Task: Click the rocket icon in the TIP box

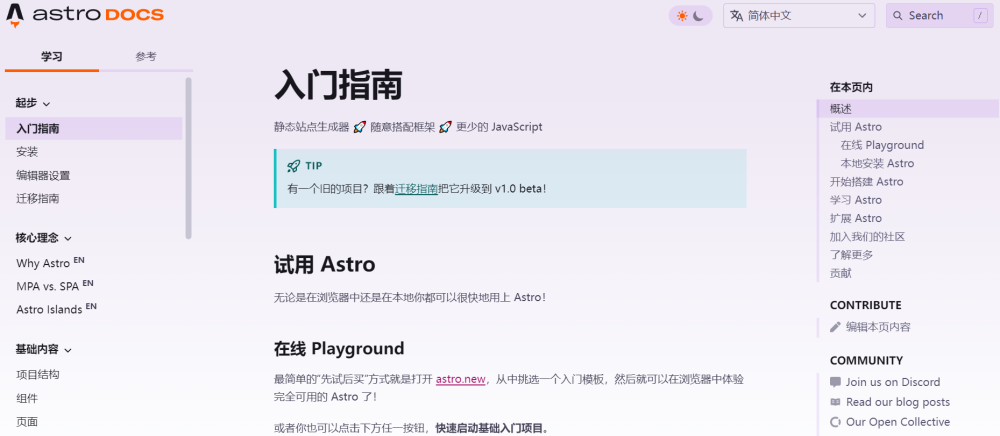Action: [x=293, y=166]
